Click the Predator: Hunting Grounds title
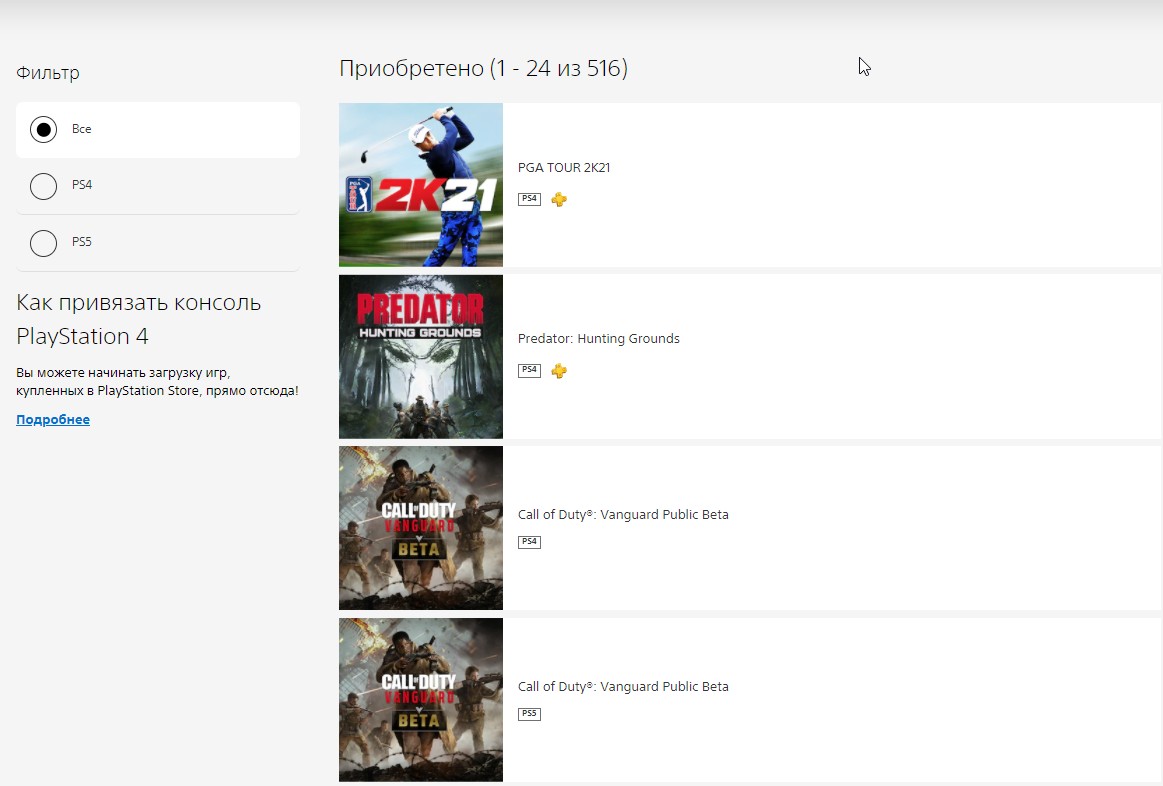This screenshot has height=786, width=1163. tap(599, 339)
